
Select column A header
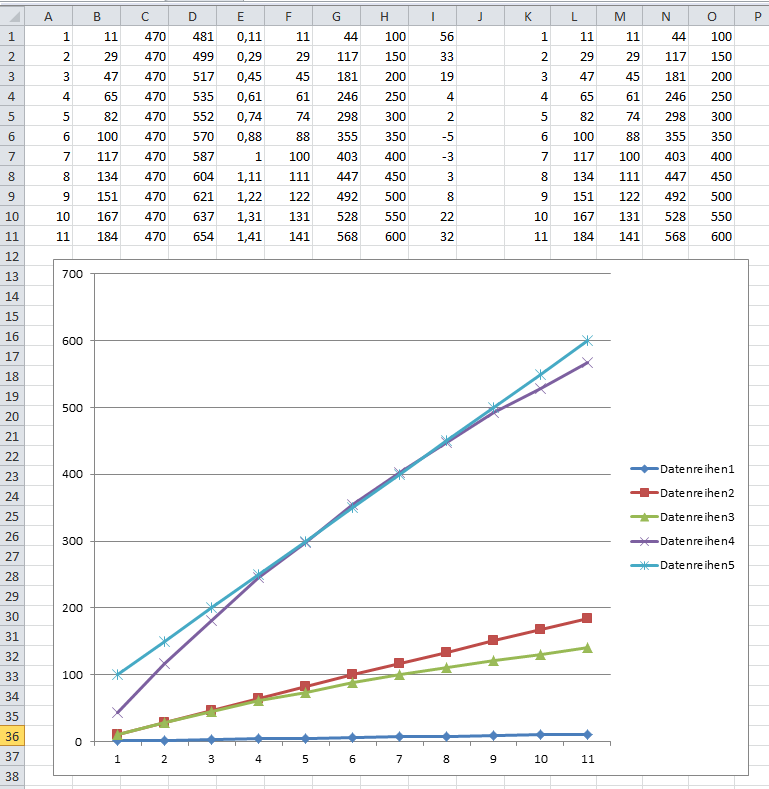(48, 17)
